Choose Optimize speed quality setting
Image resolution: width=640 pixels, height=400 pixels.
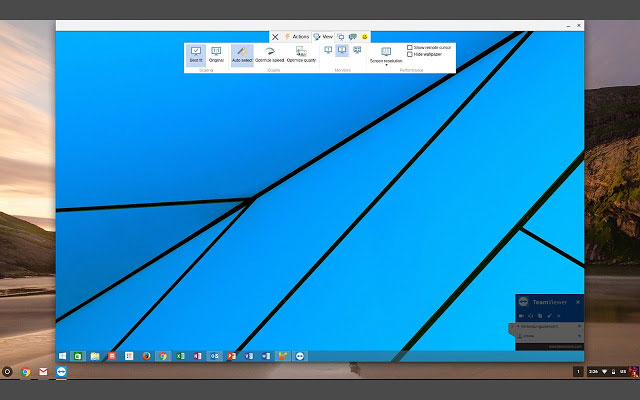pyautogui.click(x=269, y=55)
